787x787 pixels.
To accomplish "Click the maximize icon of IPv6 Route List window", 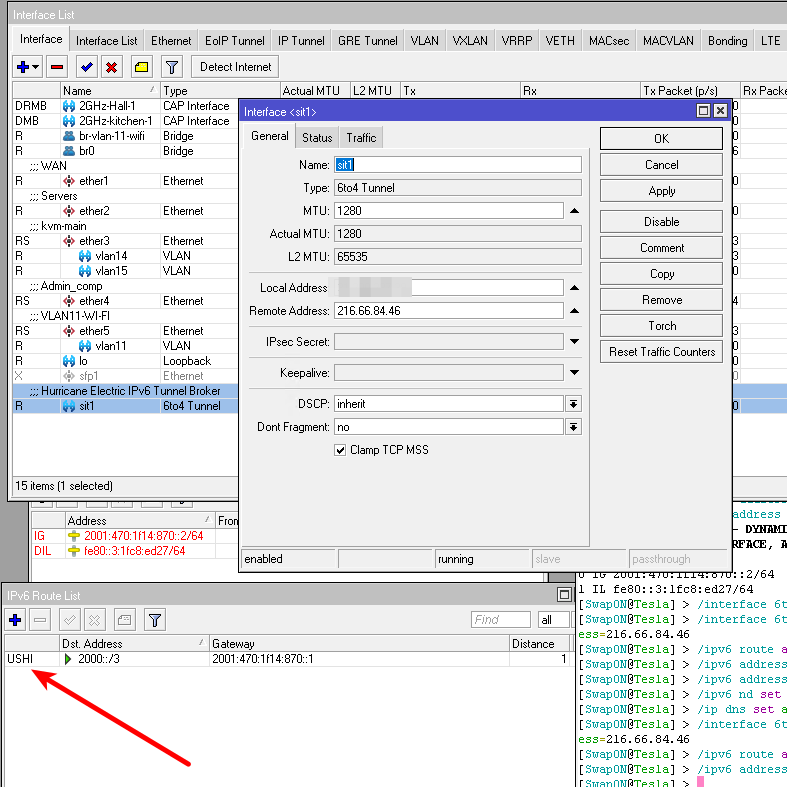I will click(564, 595).
